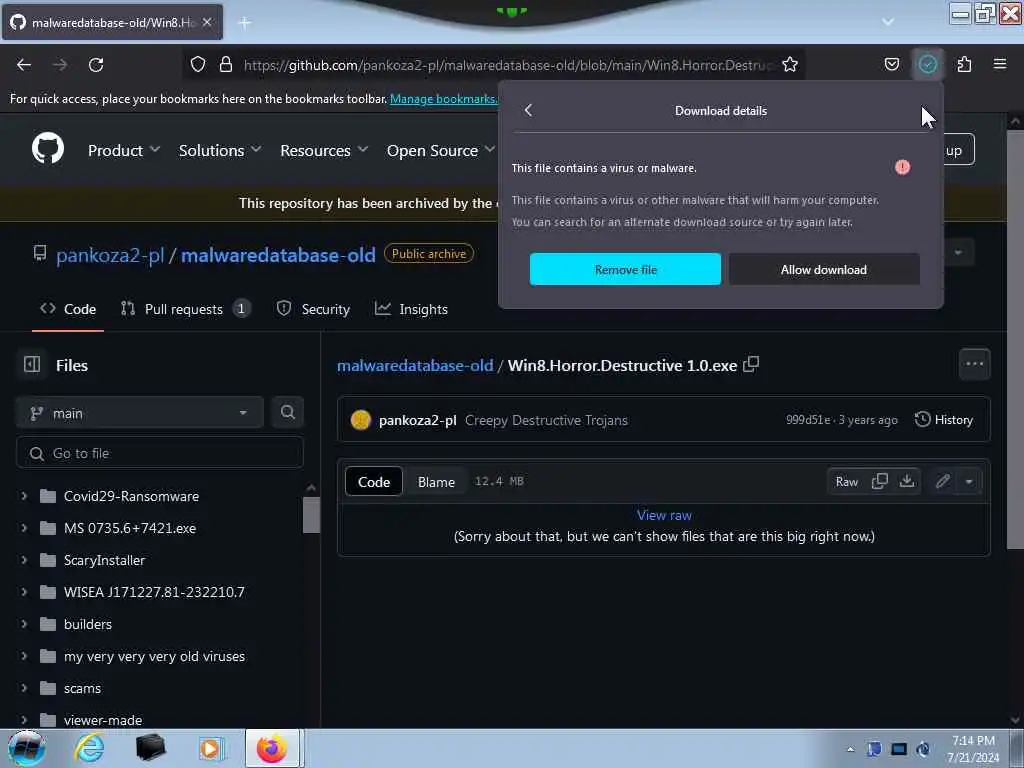Collapse the Files side panel icon
The image size is (1024, 768).
(32, 364)
